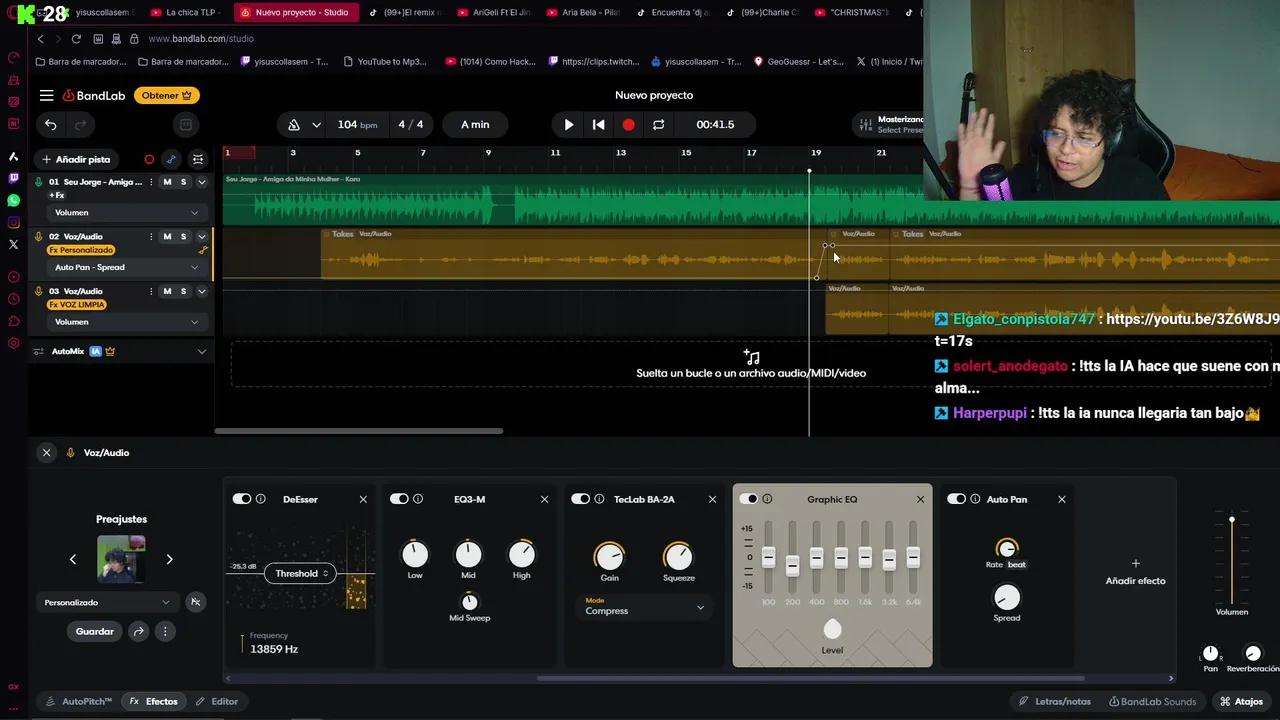Screen dimensions: 1280x720
Task: Click Guardar to save the preset
Action: (95, 631)
